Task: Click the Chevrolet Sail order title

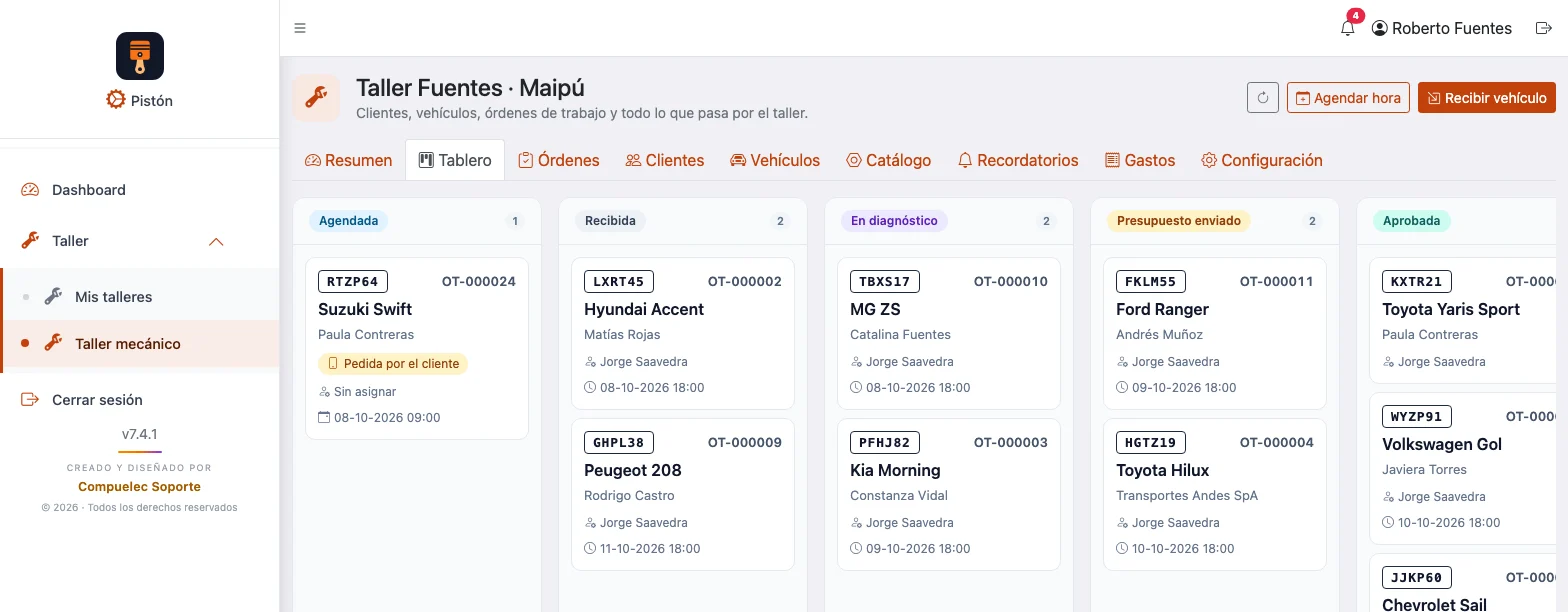Action: (x=1434, y=605)
